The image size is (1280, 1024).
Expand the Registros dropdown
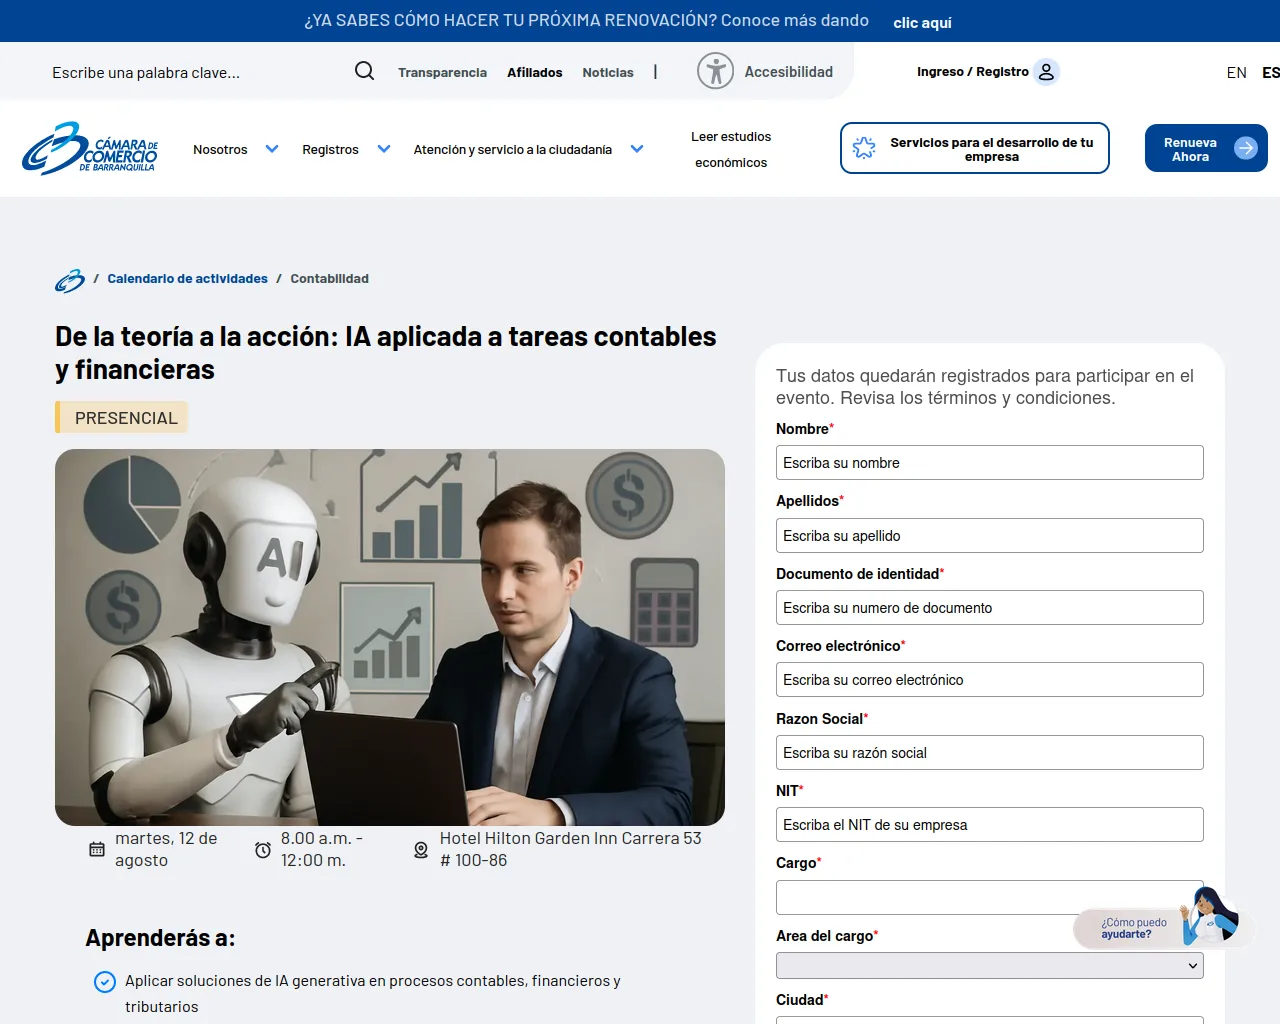coord(346,149)
